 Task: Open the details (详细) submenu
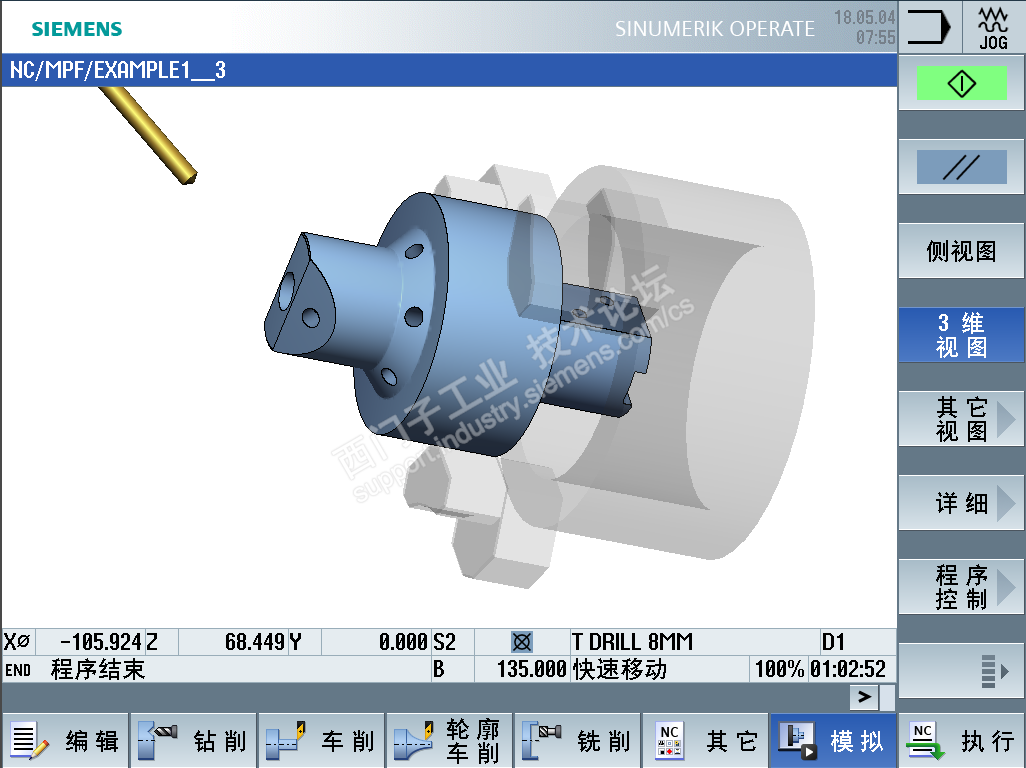[x=961, y=503]
